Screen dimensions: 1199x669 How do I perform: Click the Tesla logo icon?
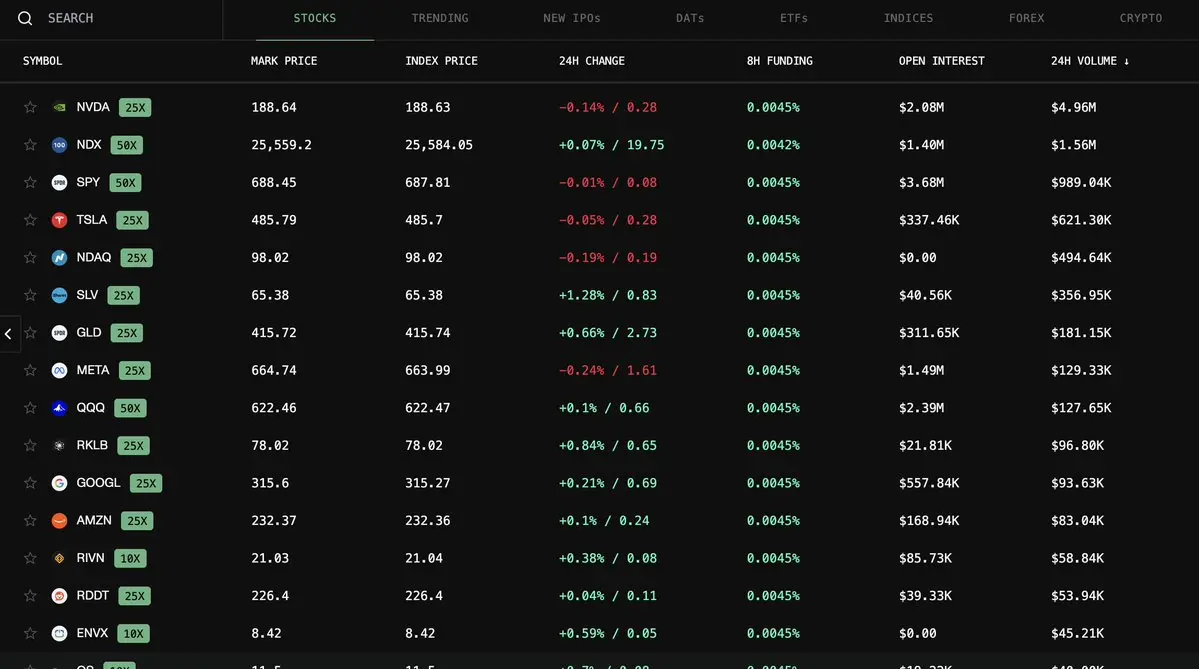click(59, 220)
